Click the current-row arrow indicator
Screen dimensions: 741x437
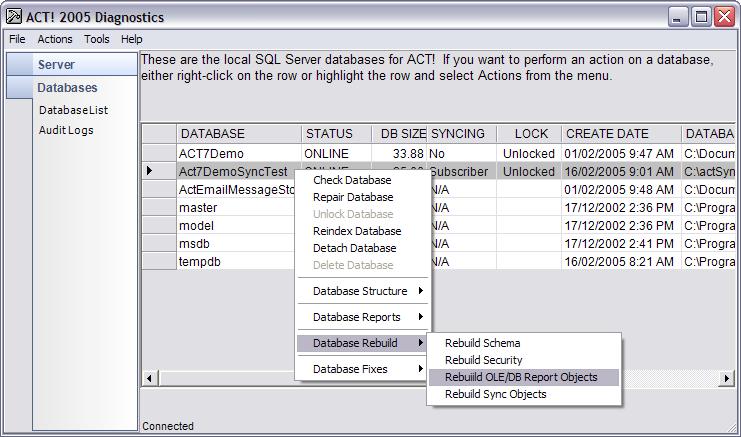149,171
